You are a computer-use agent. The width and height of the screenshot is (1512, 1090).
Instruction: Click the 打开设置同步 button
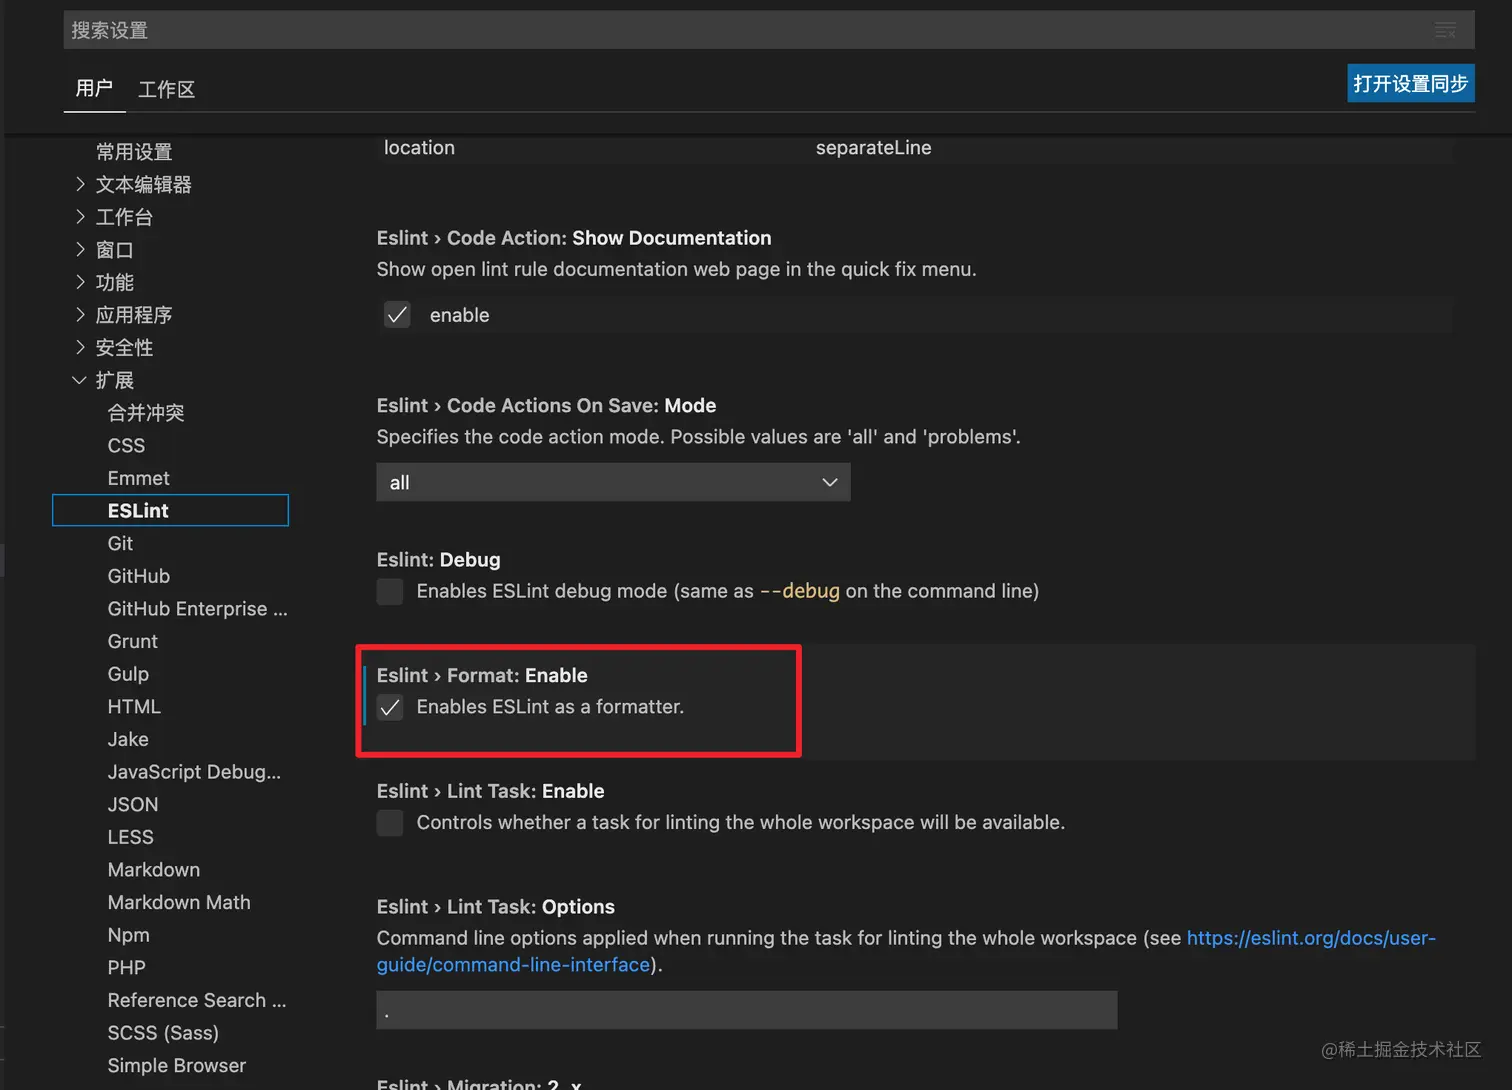point(1410,84)
